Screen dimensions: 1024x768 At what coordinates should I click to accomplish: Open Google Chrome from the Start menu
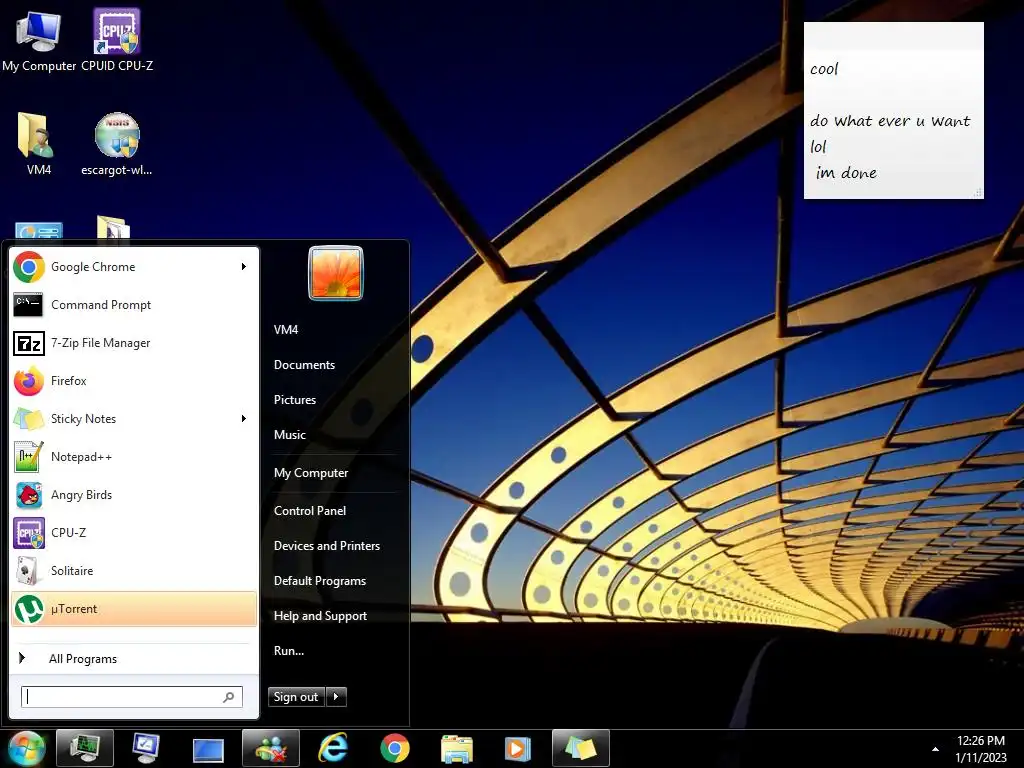[x=134, y=266]
